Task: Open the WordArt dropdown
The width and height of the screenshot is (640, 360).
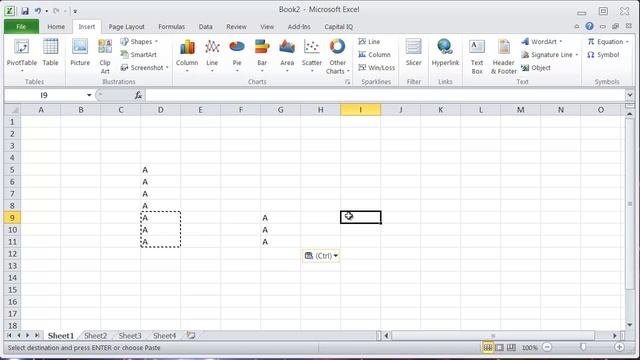Action: pyautogui.click(x=542, y=42)
